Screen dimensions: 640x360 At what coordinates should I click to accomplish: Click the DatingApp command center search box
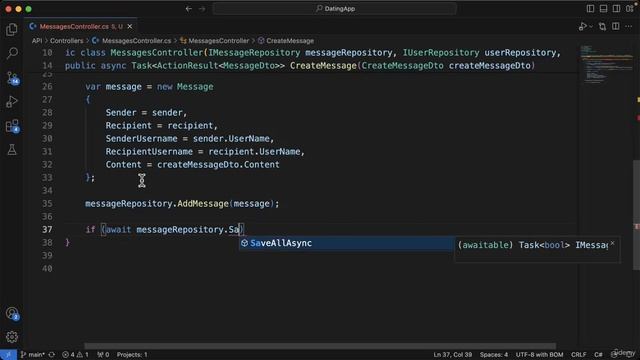335,9
